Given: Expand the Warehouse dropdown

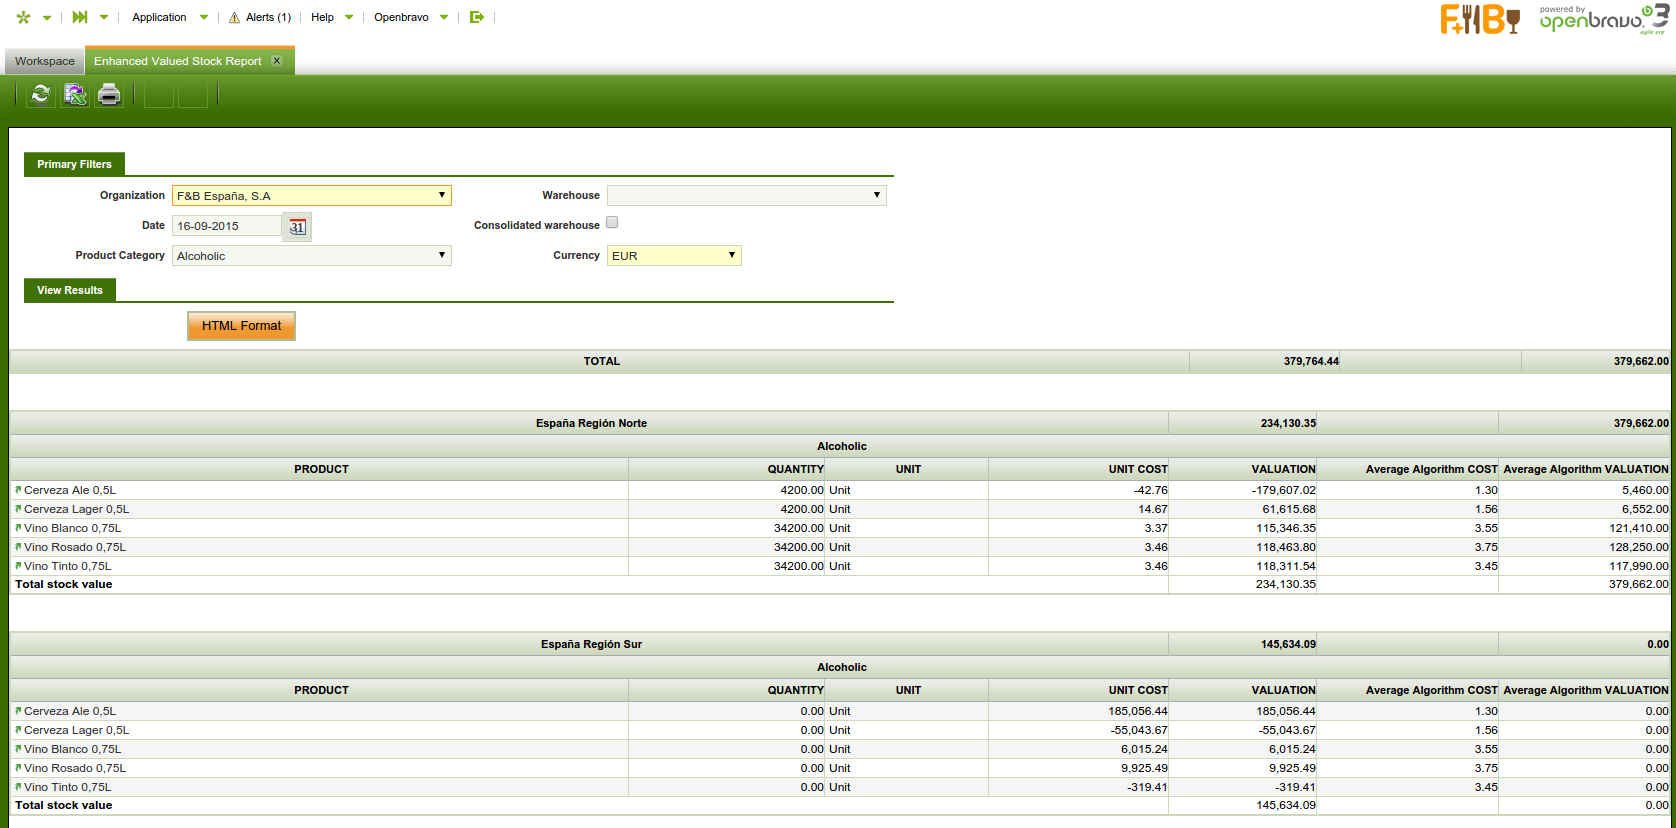Looking at the screenshot, I should (x=746, y=196).
